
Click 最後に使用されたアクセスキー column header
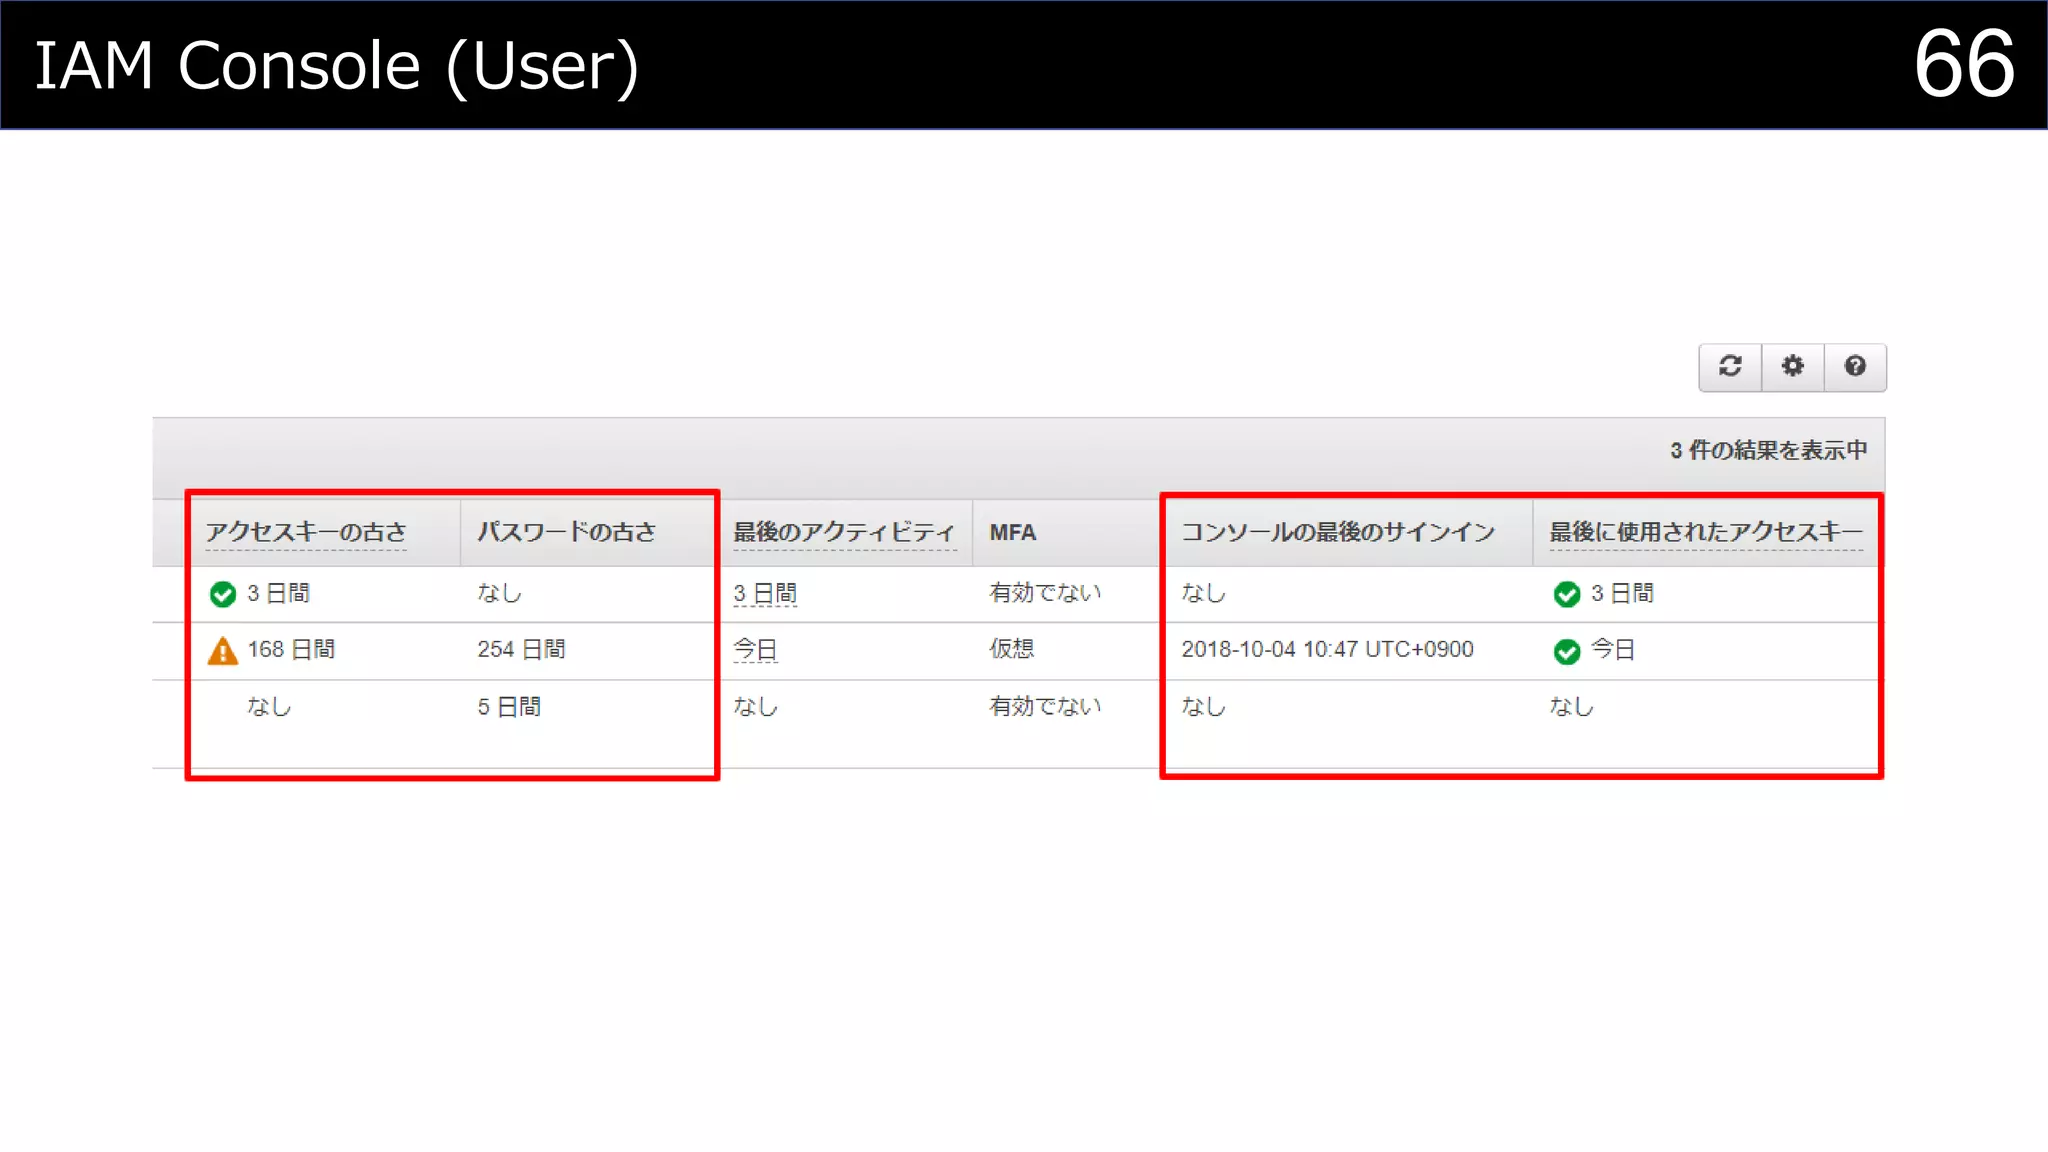[x=1706, y=532]
